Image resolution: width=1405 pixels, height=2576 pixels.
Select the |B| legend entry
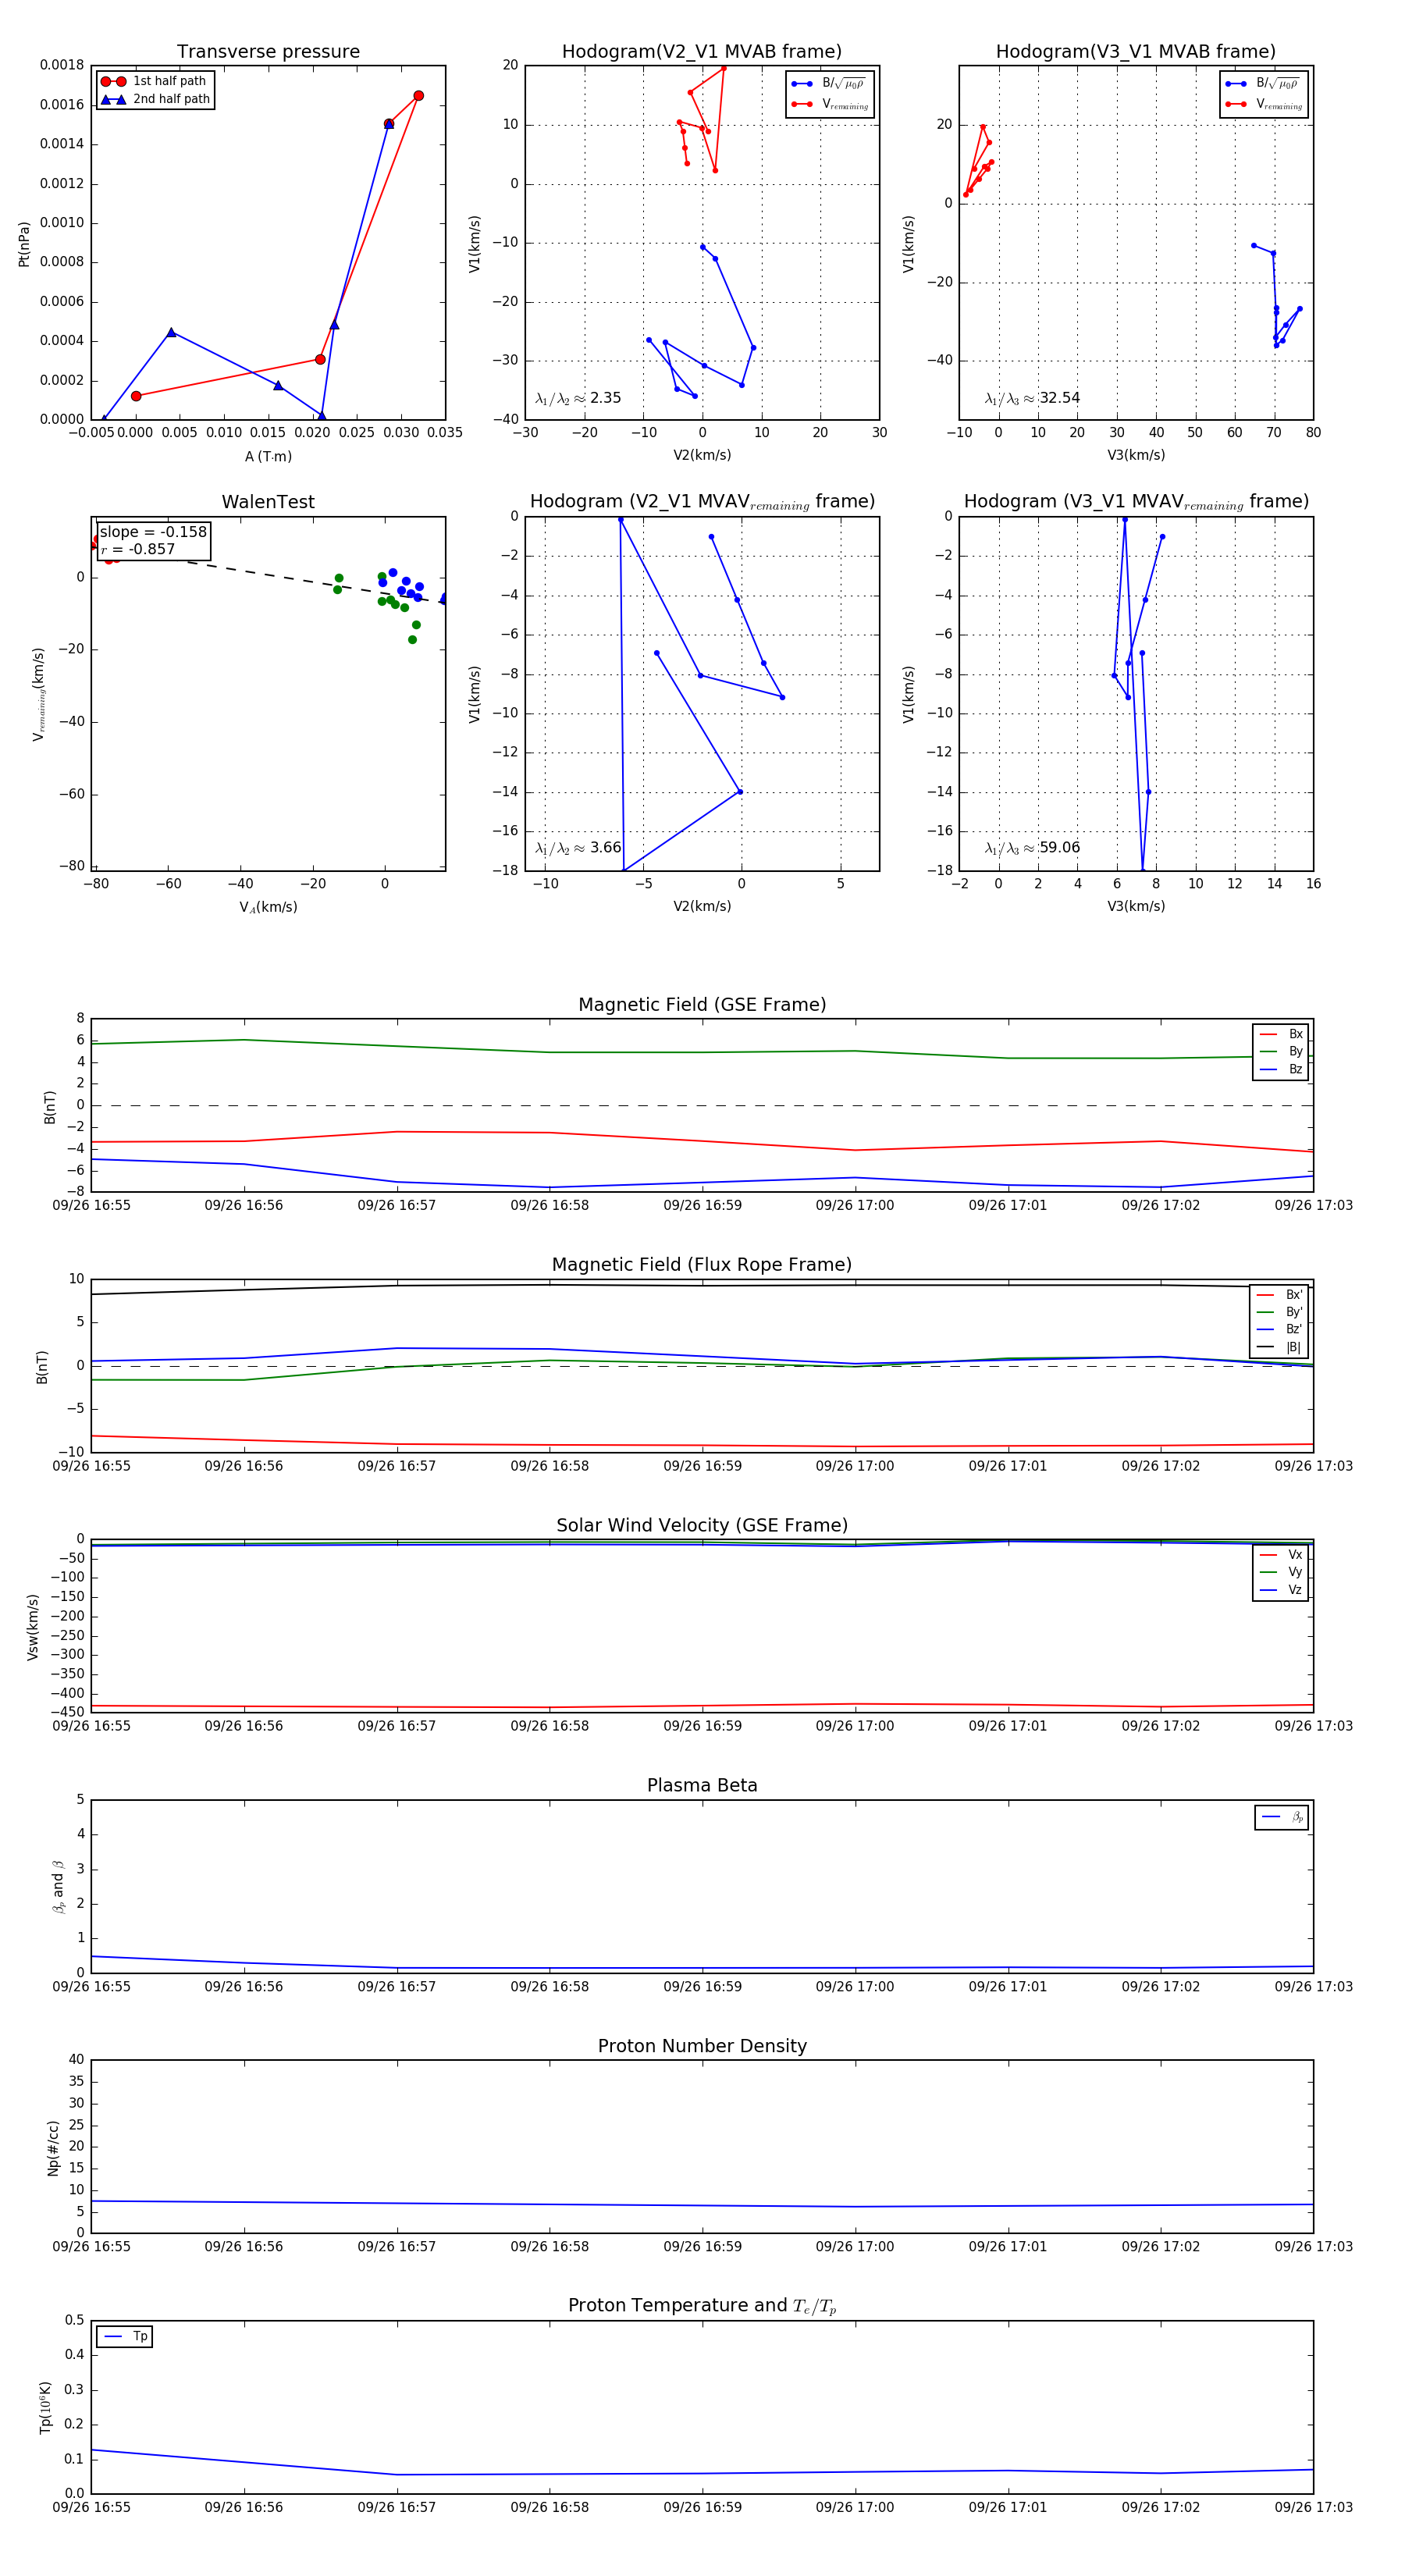(x=1280, y=1347)
